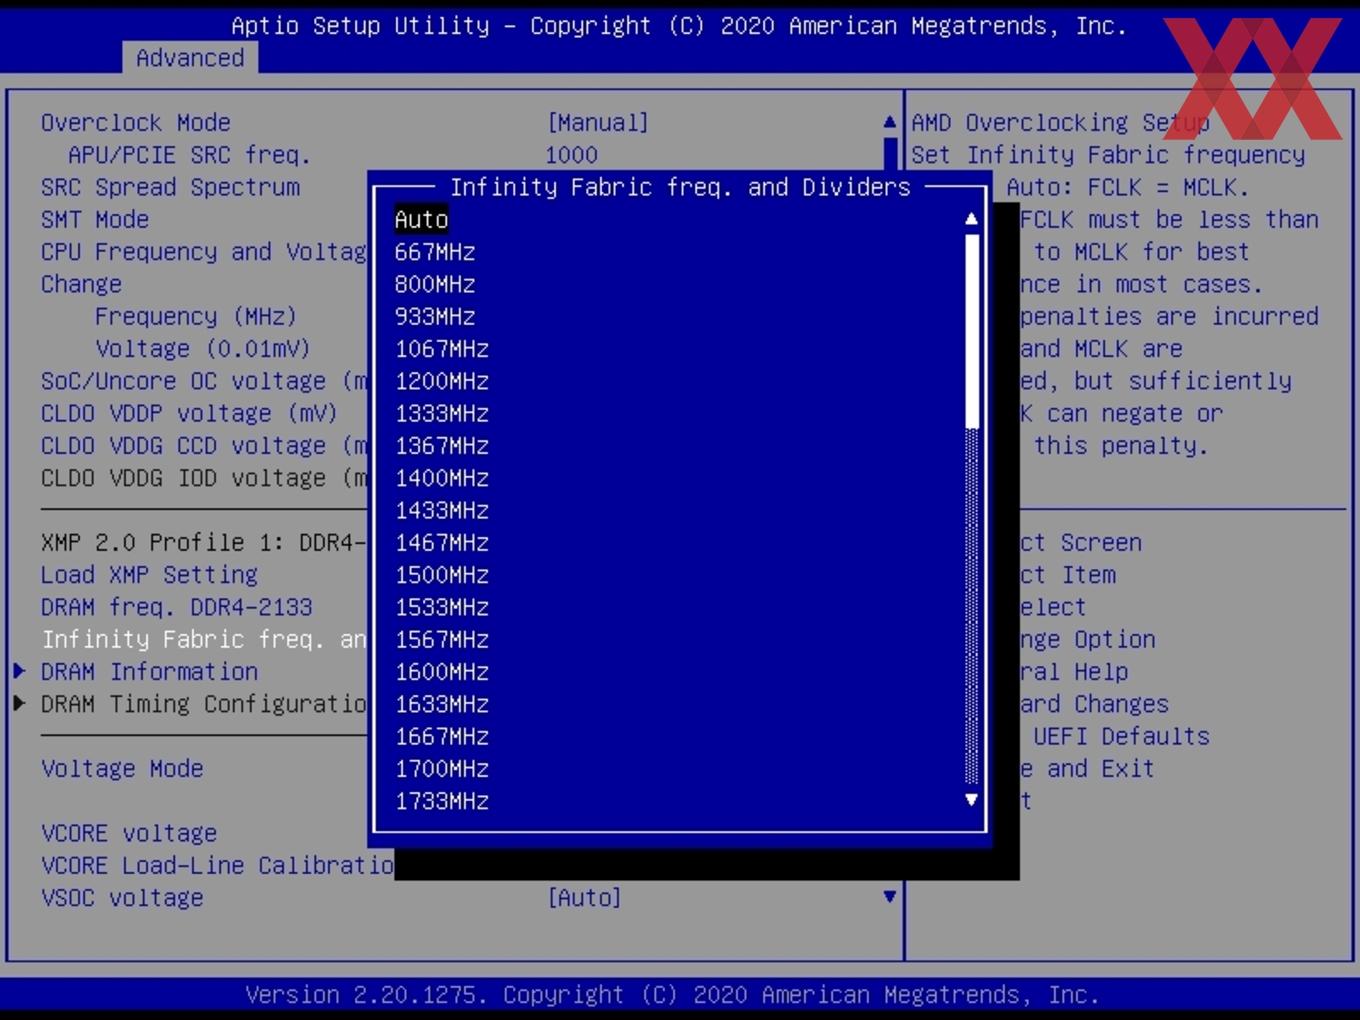Select CLDO VDDP voltage setting

pos(189,413)
